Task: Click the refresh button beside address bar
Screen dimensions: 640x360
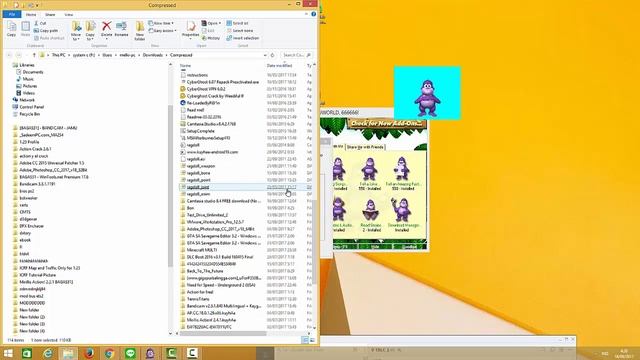Action: pos(273,55)
